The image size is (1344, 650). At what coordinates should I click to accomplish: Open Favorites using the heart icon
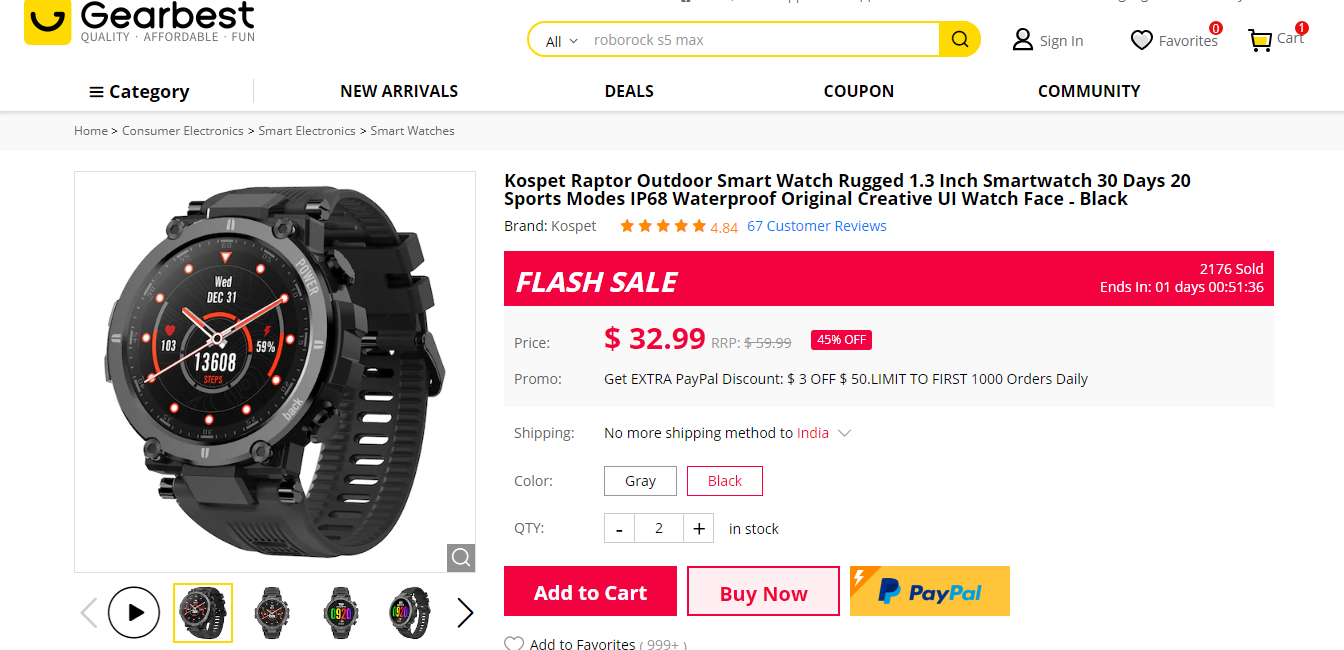click(x=1143, y=39)
